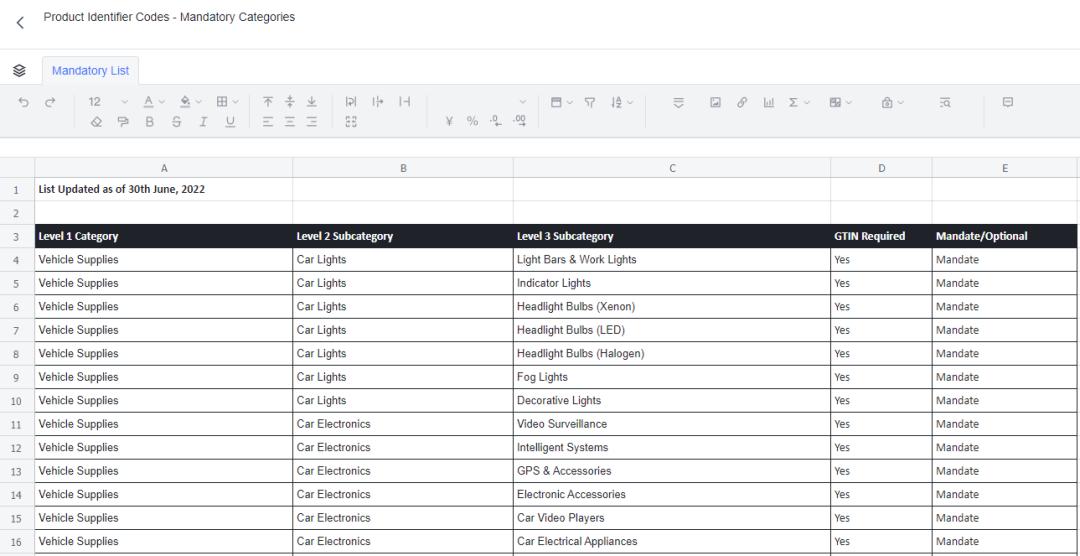Image resolution: width=1080 pixels, height=556 pixels.
Task: Open the fill color picker
Action: 190,102
